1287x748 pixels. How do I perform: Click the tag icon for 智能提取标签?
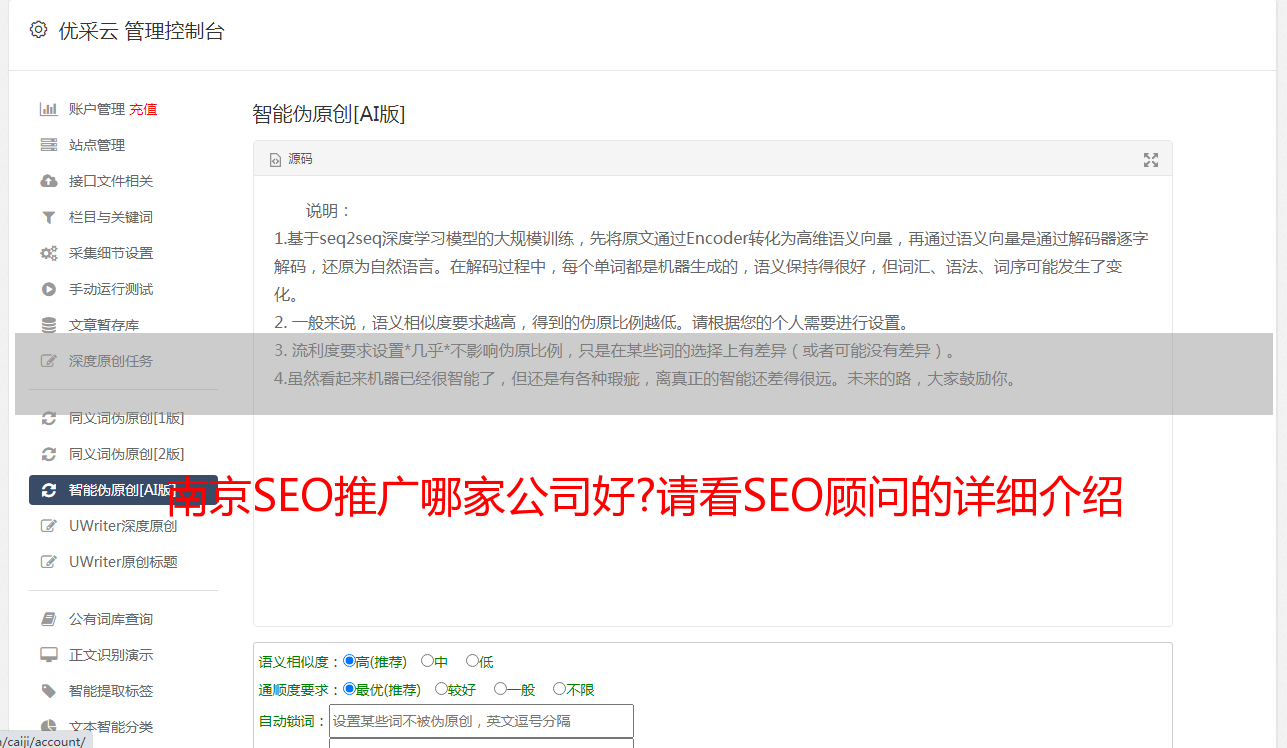48,691
